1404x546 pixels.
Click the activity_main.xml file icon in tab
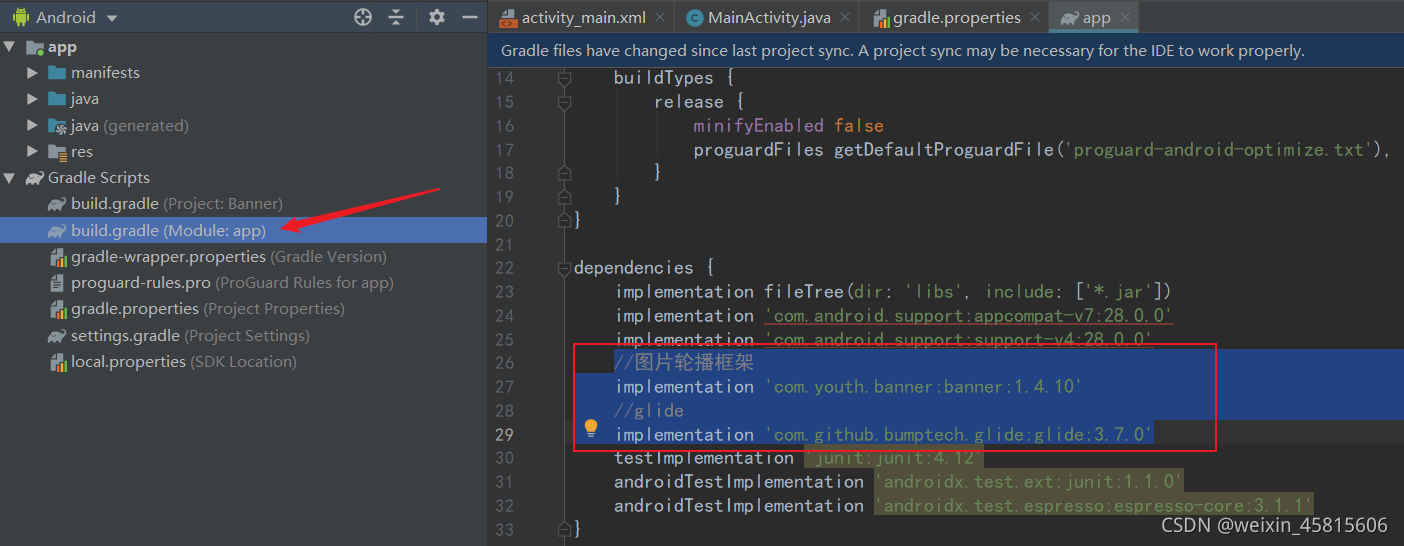coord(507,18)
